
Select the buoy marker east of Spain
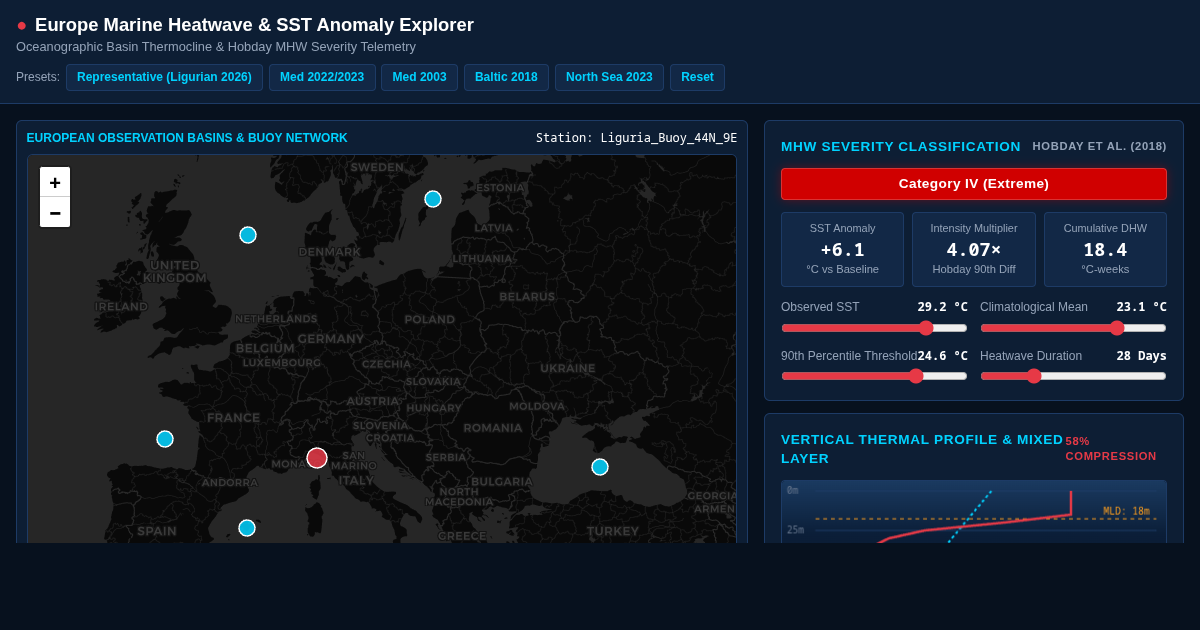pos(247,528)
